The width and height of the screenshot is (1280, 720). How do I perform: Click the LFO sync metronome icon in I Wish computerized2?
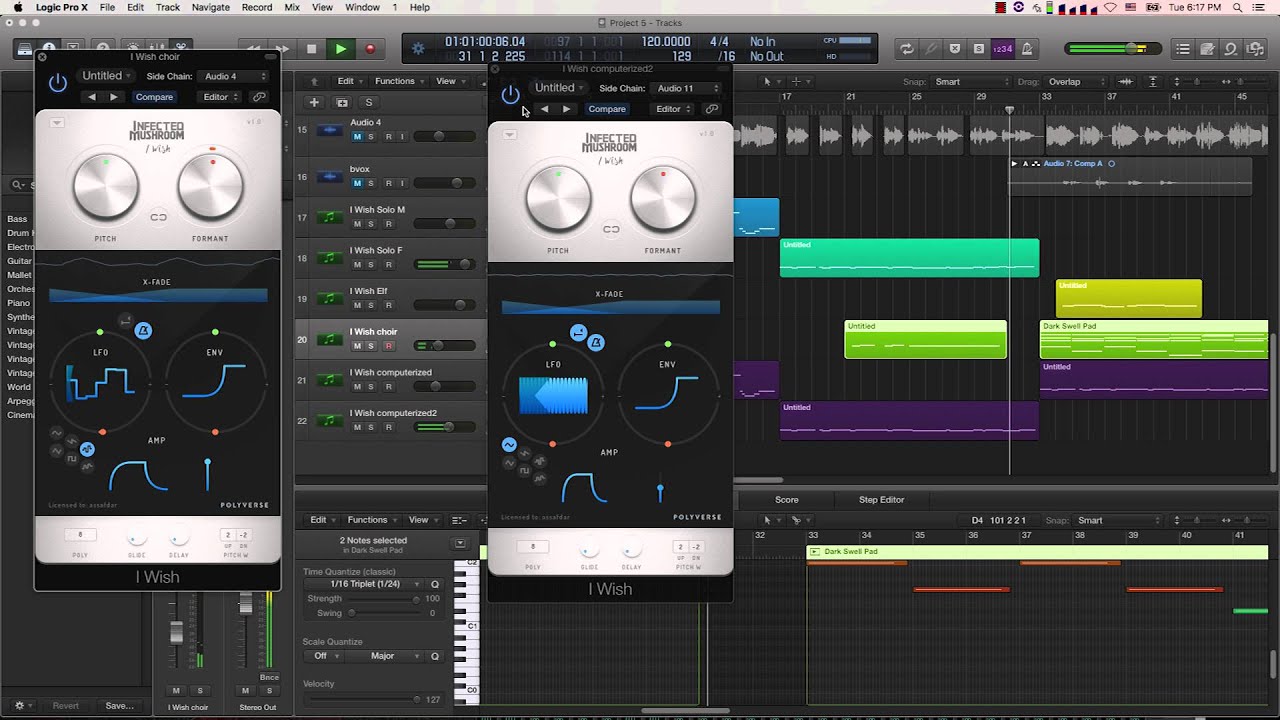pos(595,343)
